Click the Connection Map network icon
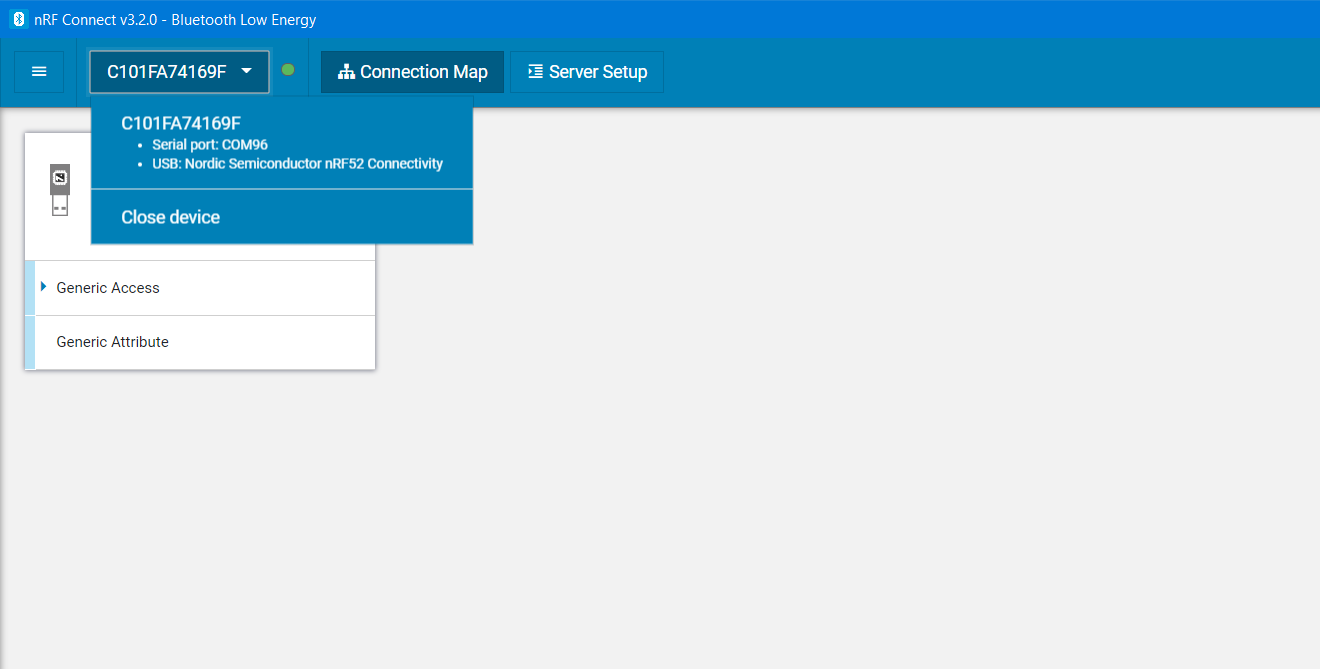Screen dimensions: 1320x669 tap(345, 71)
